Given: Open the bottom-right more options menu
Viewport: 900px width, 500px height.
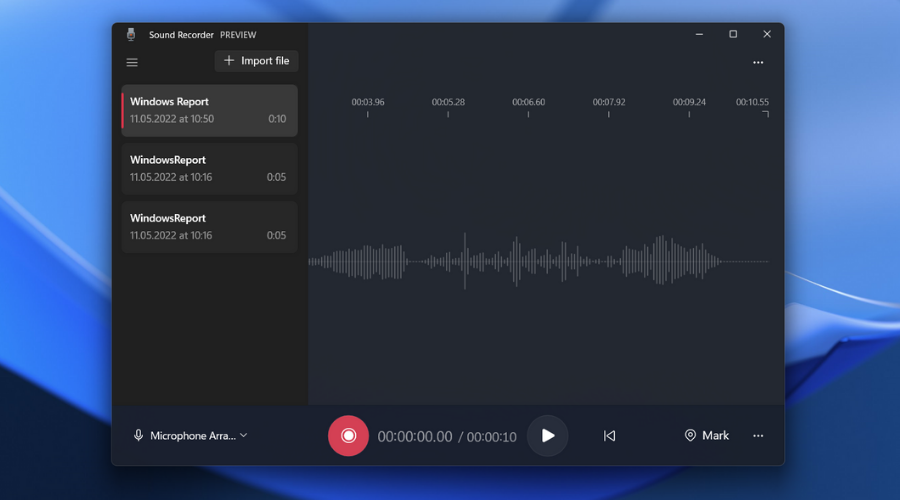Looking at the screenshot, I should click(758, 436).
